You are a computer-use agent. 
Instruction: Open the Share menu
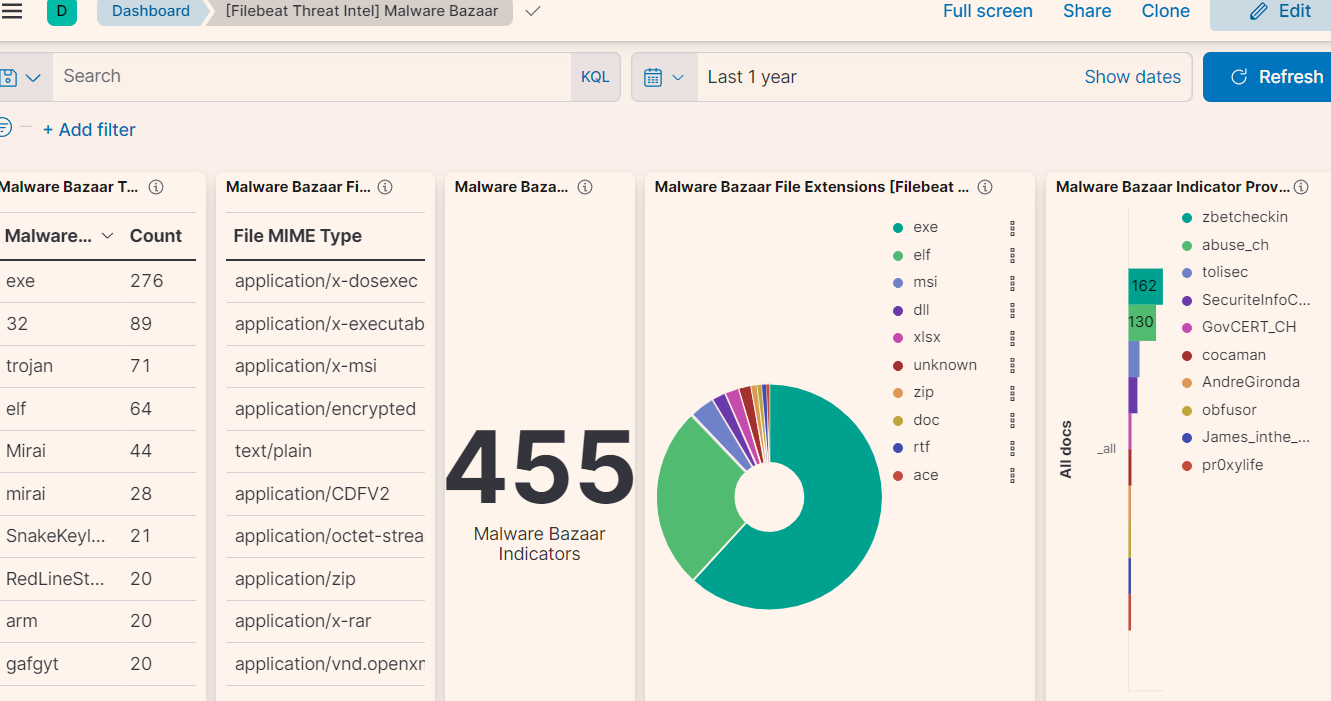(1087, 11)
